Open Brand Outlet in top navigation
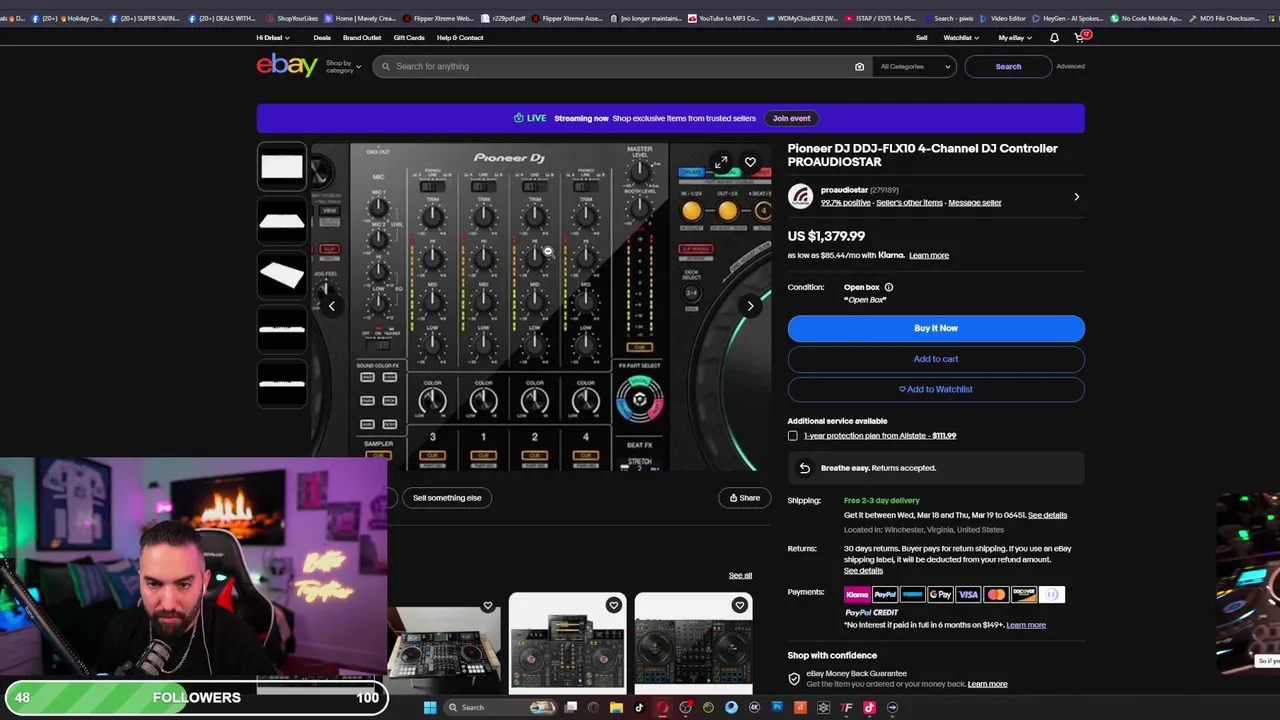Image resolution: width=1280 pixels, height=720 pixels. 362,38
